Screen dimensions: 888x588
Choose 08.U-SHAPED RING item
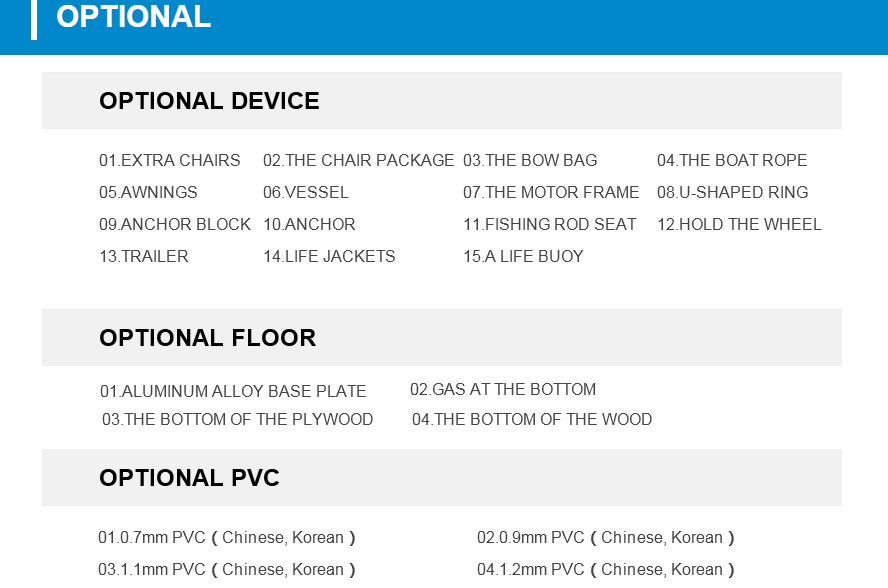(x=732, y=192)
